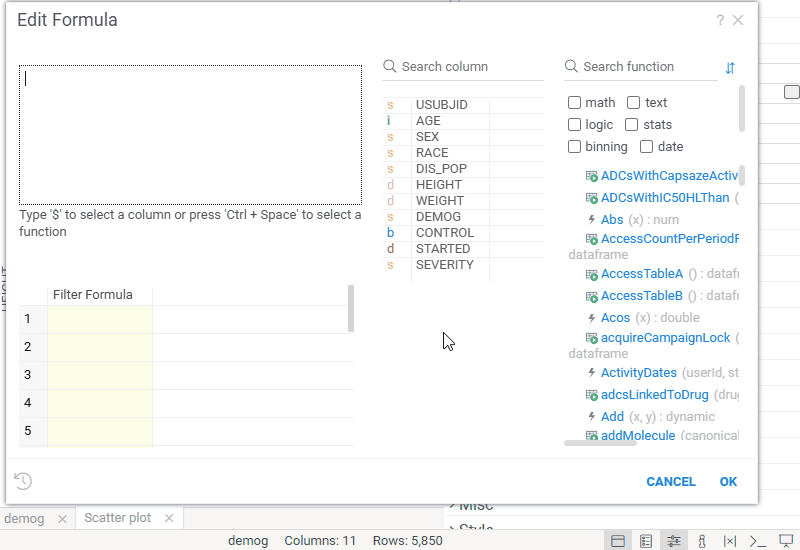This screenshot has width=800, height=550.
Task: Select the HEIGHT column in list
Action: [438, 185]
